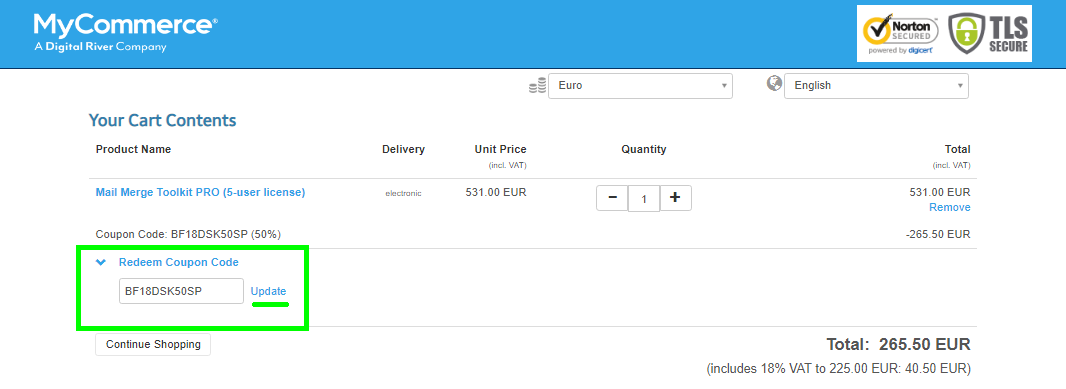This screenshot has height=389, width=1066.
Task: Click the 'Delivery' column header
Action: pyautogui.click(x=403, y=149)
